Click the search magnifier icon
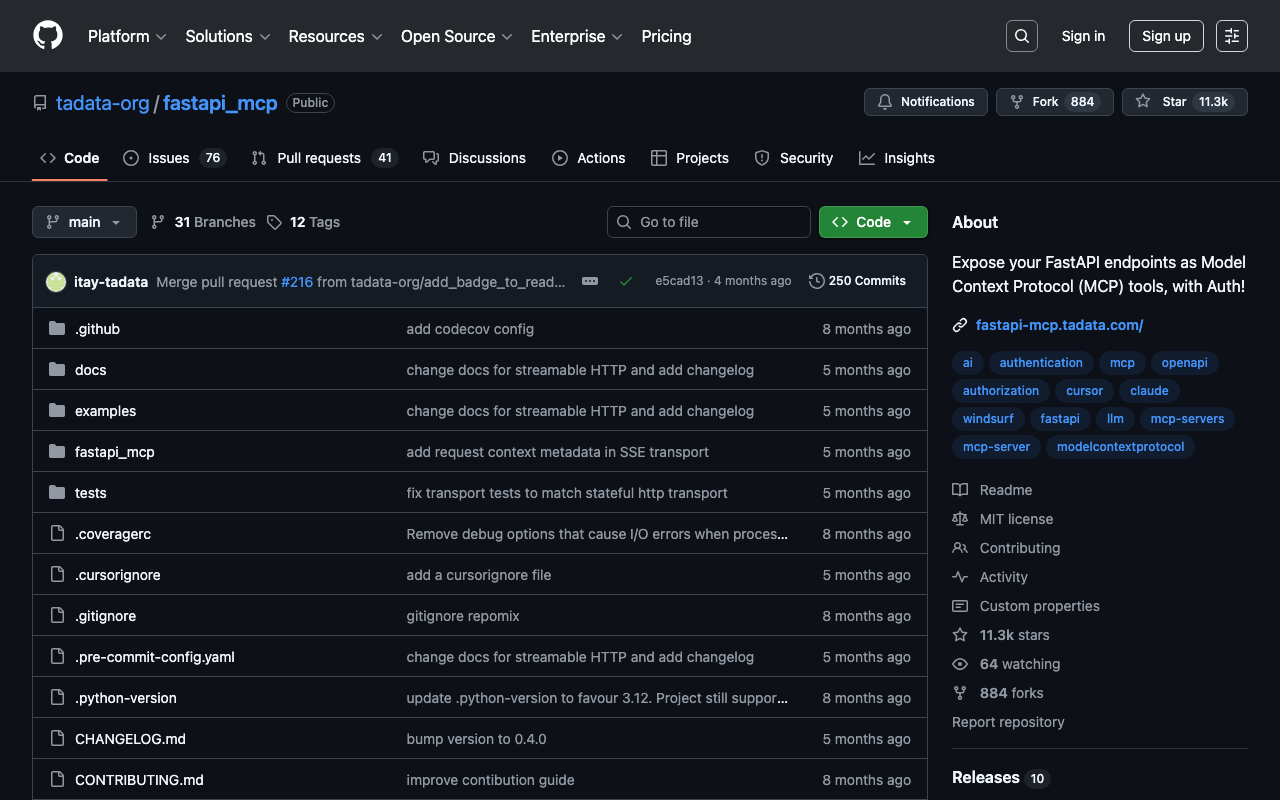Screen dimensions: 1280x800 coord(1021,36)
